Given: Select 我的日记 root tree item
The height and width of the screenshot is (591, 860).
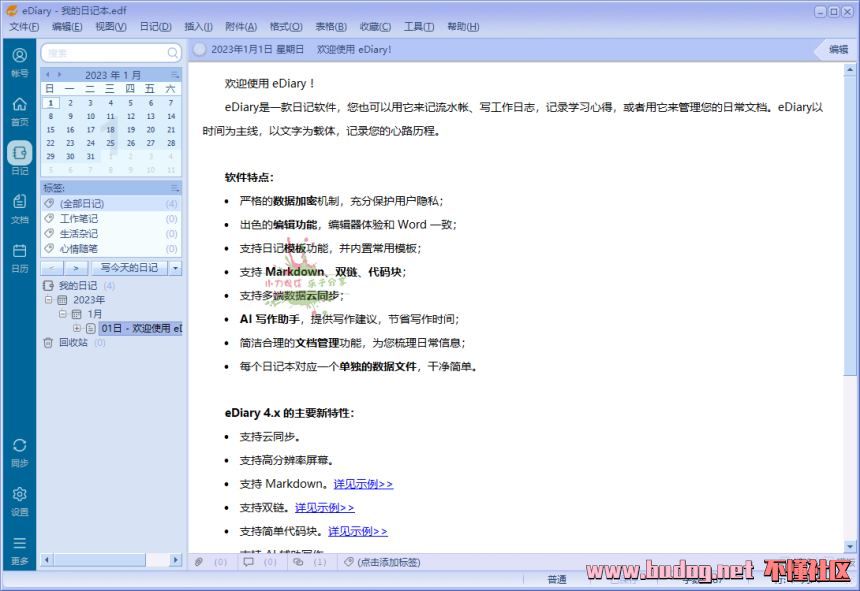Looking at the screenshot, I should (78, 286).
